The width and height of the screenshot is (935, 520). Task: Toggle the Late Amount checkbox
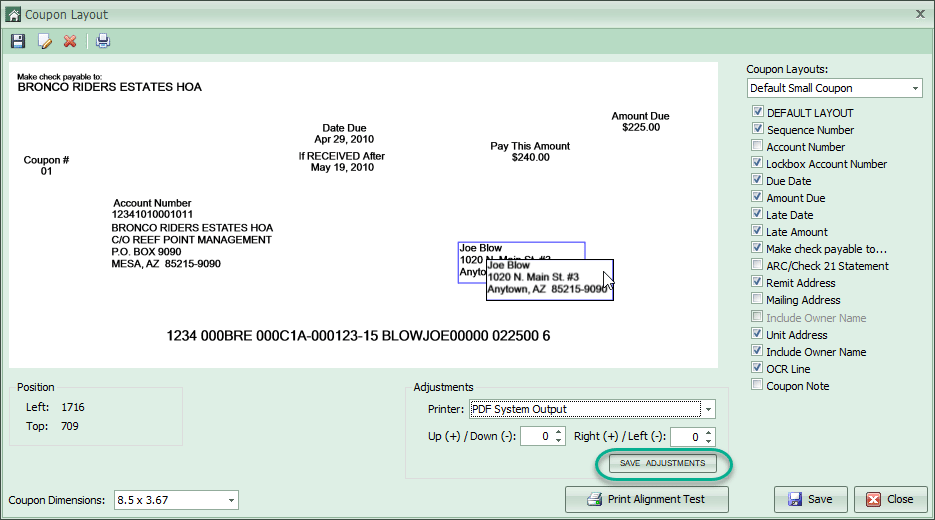[x=757, y=231]
